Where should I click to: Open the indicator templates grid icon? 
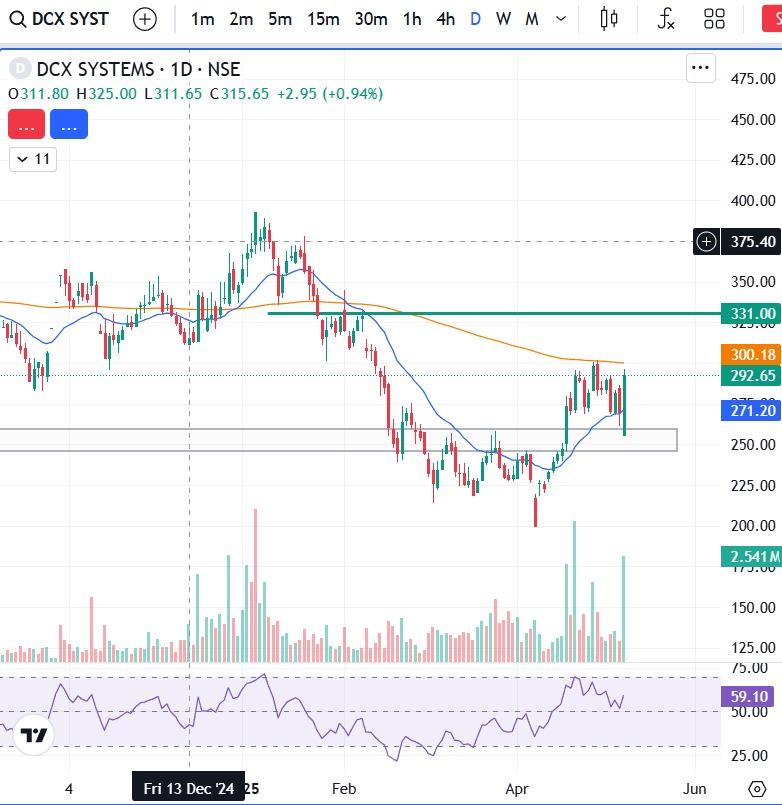coord(714,20)
